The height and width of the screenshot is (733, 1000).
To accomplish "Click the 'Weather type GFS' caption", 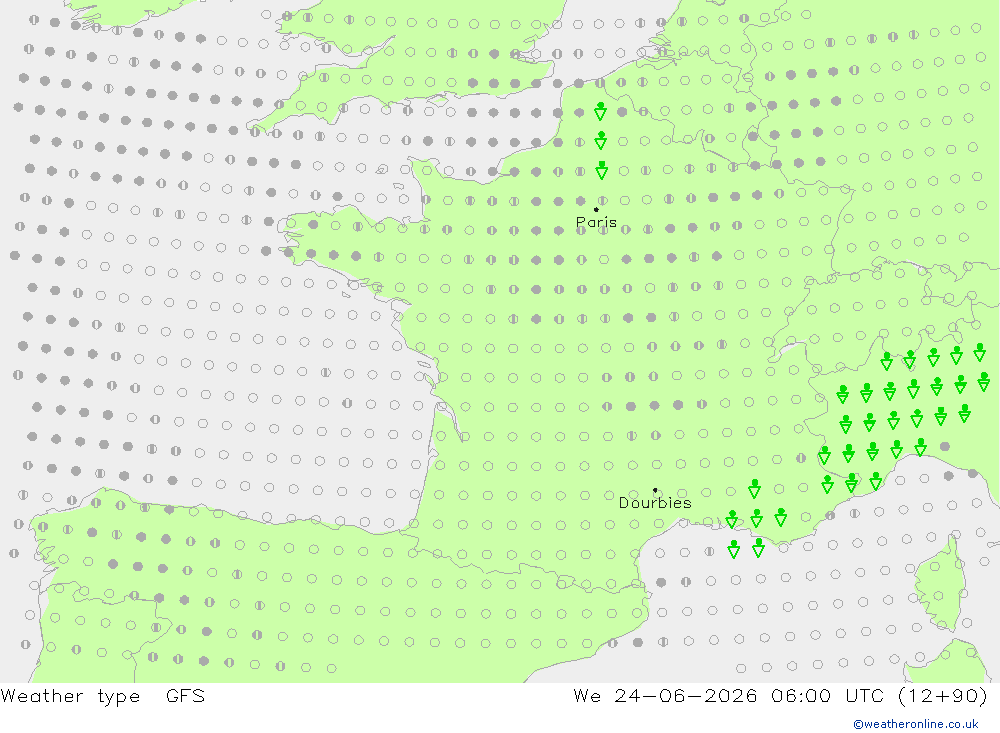I will coord(103,696).
